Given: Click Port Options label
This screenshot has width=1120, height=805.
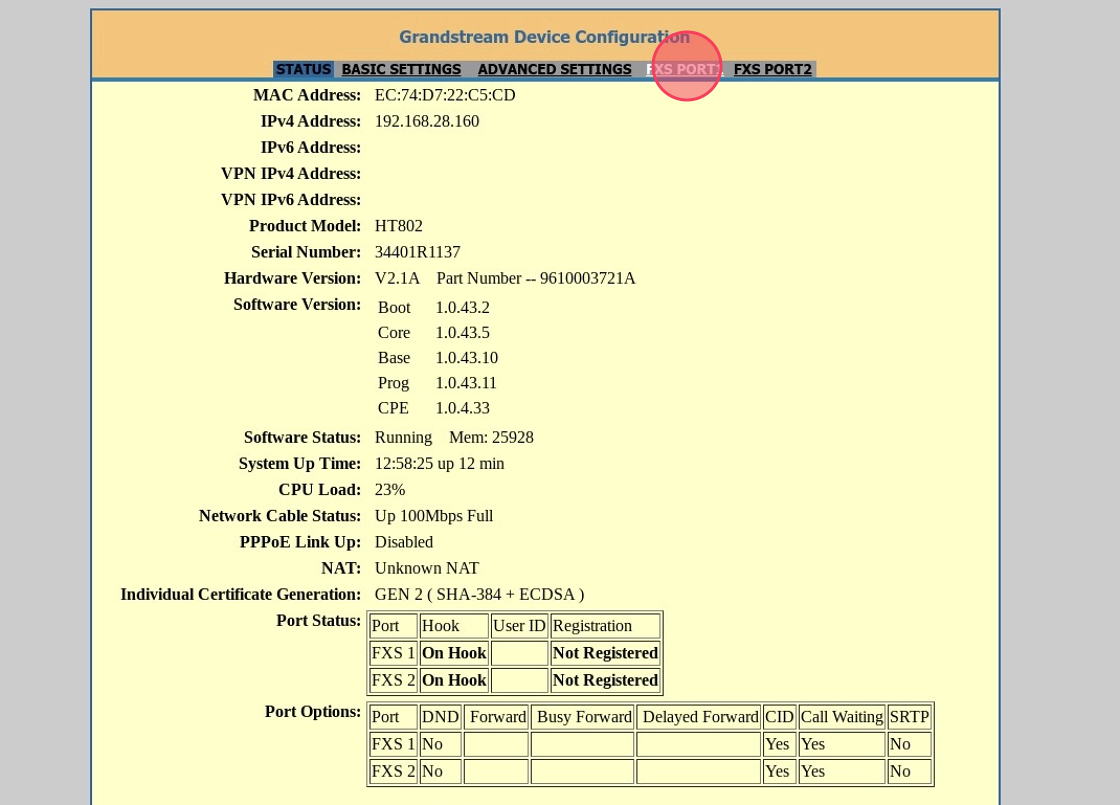Looking at the screenshot, I should tap(313, 712).
